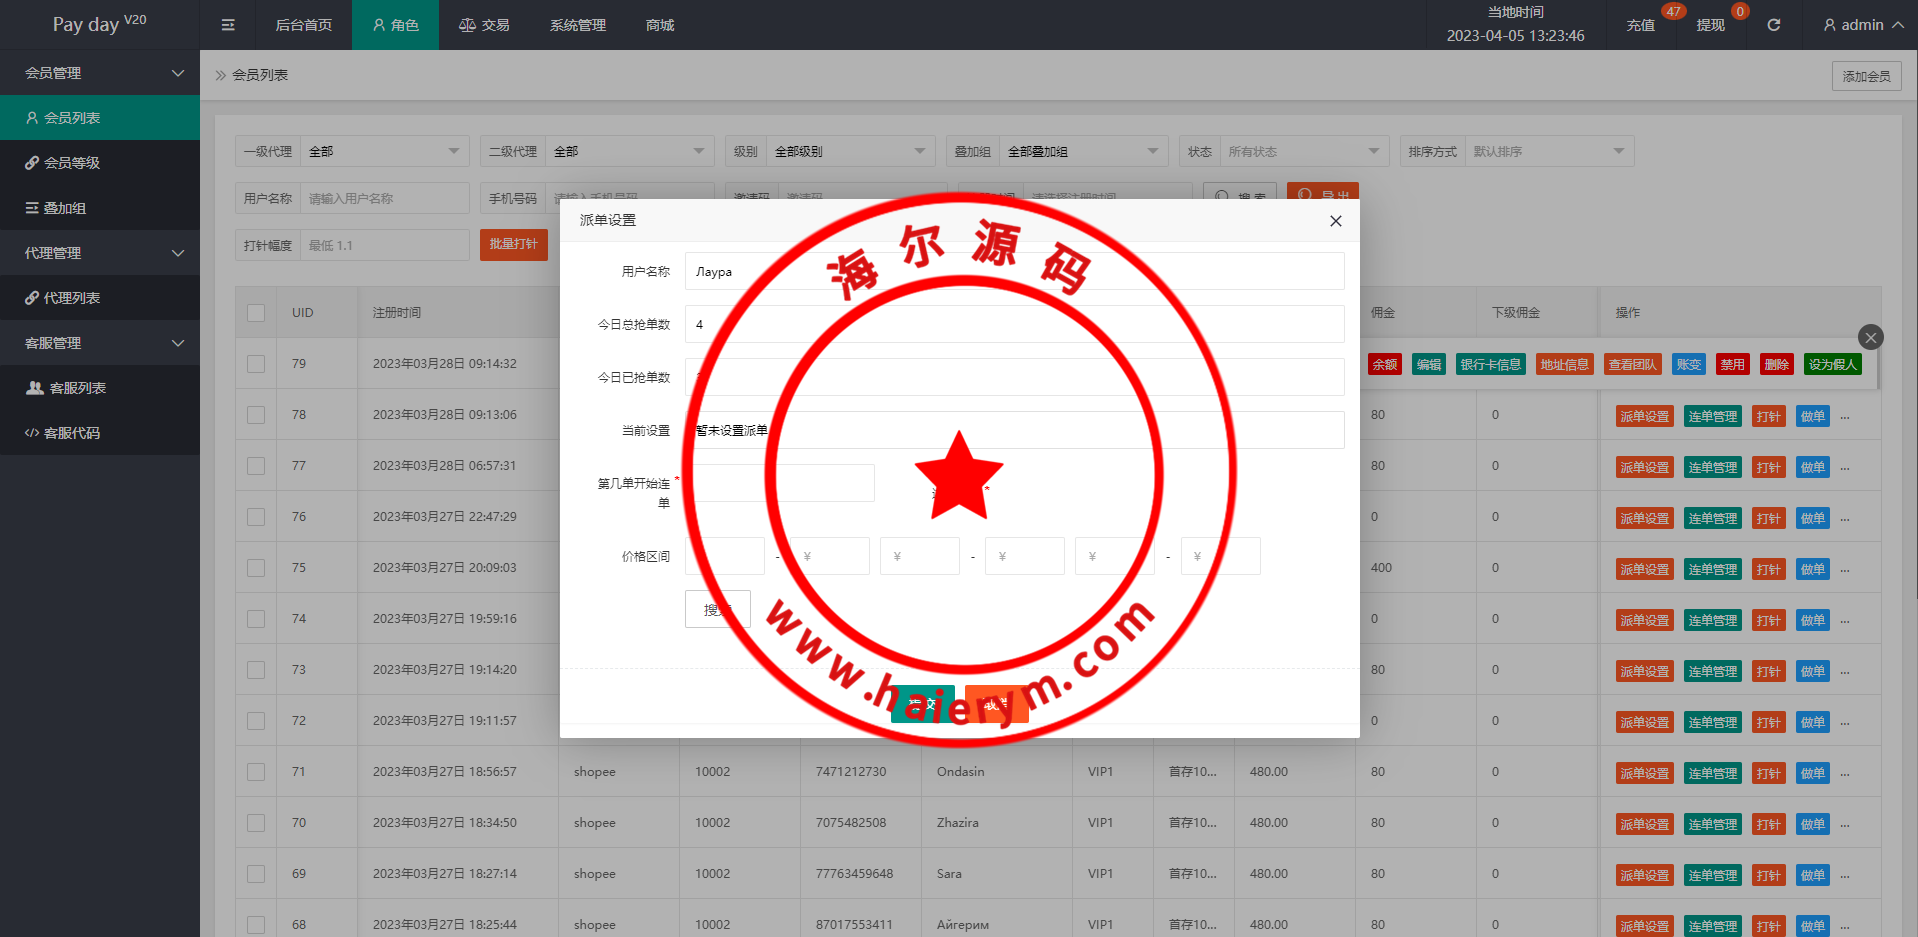This screenshot has height=937, width=1918.
Task: Click 连单管理 for the UID 77 row
Action: (1713, 468)
